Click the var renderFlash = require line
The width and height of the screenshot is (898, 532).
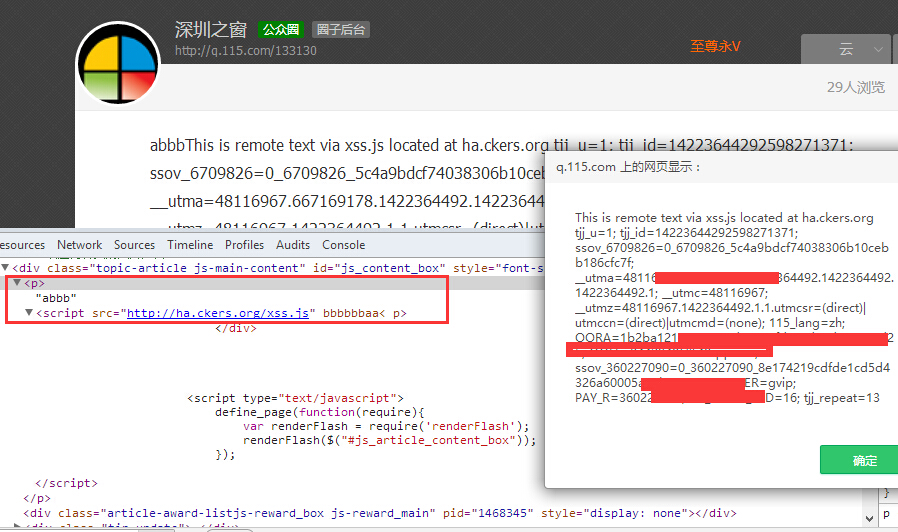click(386, 426)
